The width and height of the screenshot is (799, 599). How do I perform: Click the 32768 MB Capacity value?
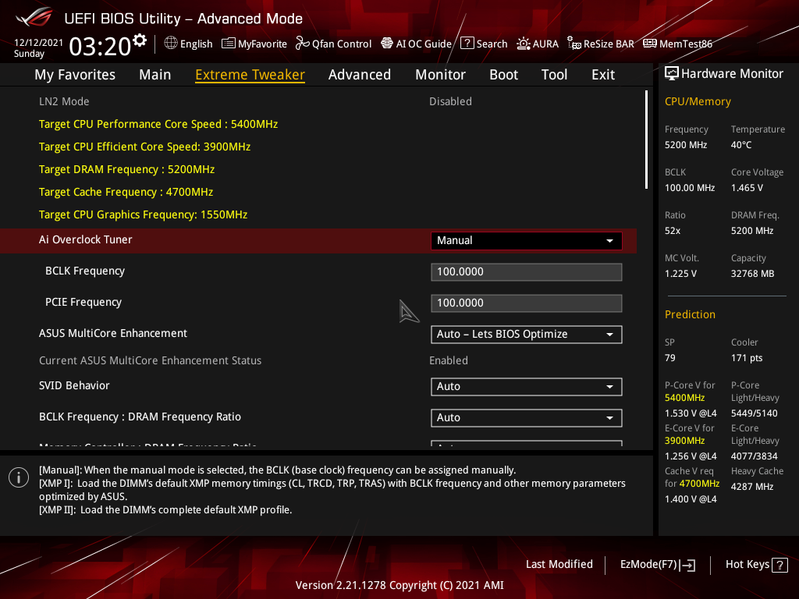752,274
